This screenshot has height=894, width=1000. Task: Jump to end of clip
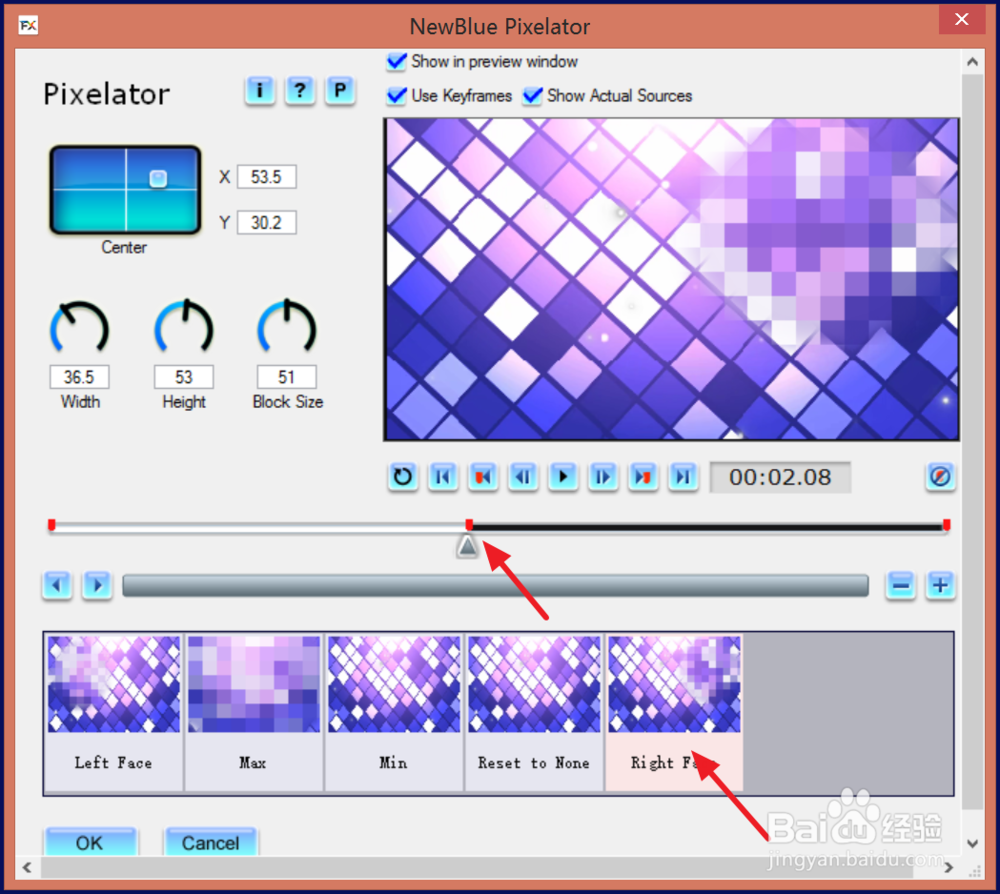pos(683,477)
